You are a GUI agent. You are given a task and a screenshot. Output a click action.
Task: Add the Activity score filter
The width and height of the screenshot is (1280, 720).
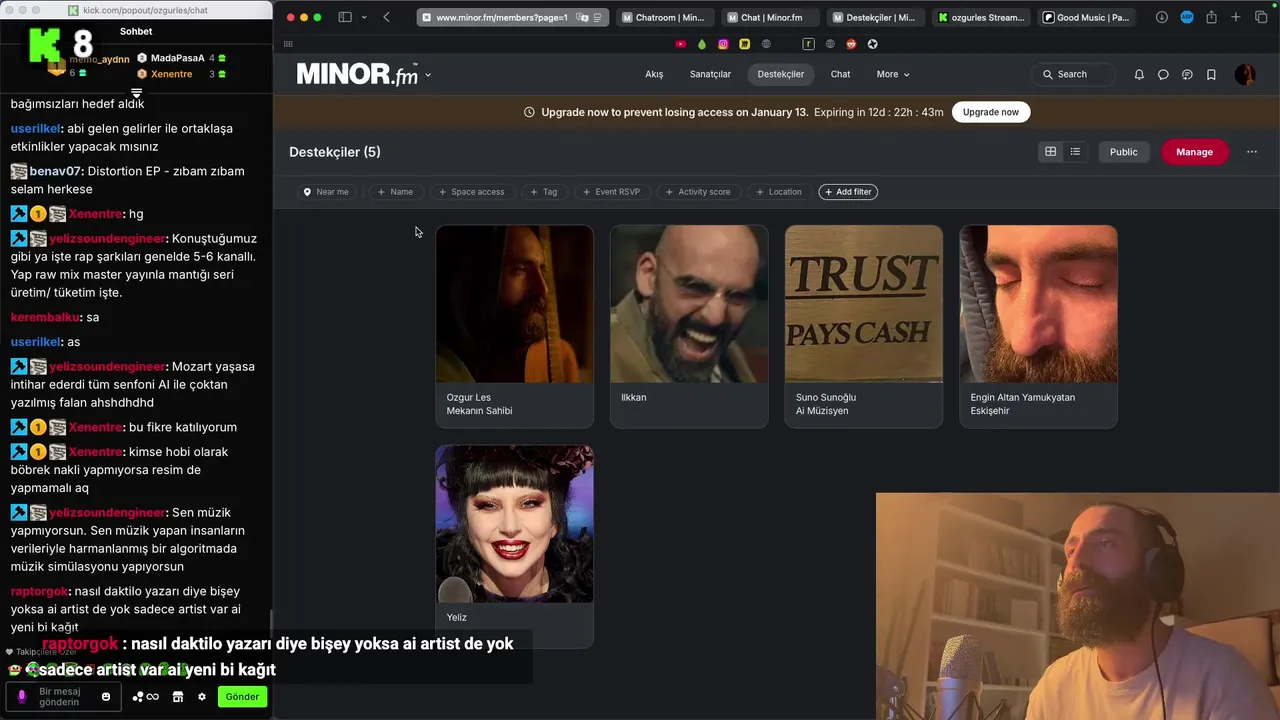698,192
